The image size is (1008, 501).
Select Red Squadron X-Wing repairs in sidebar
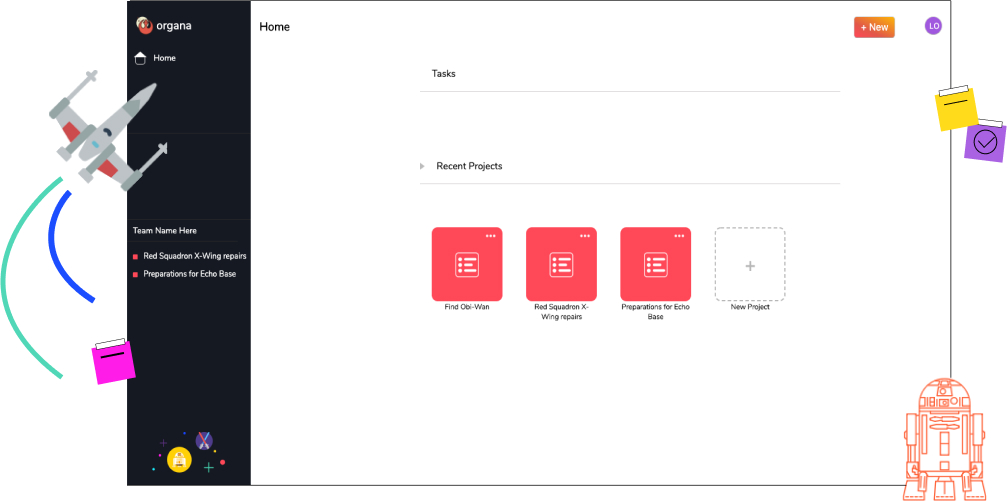[195, 256]
